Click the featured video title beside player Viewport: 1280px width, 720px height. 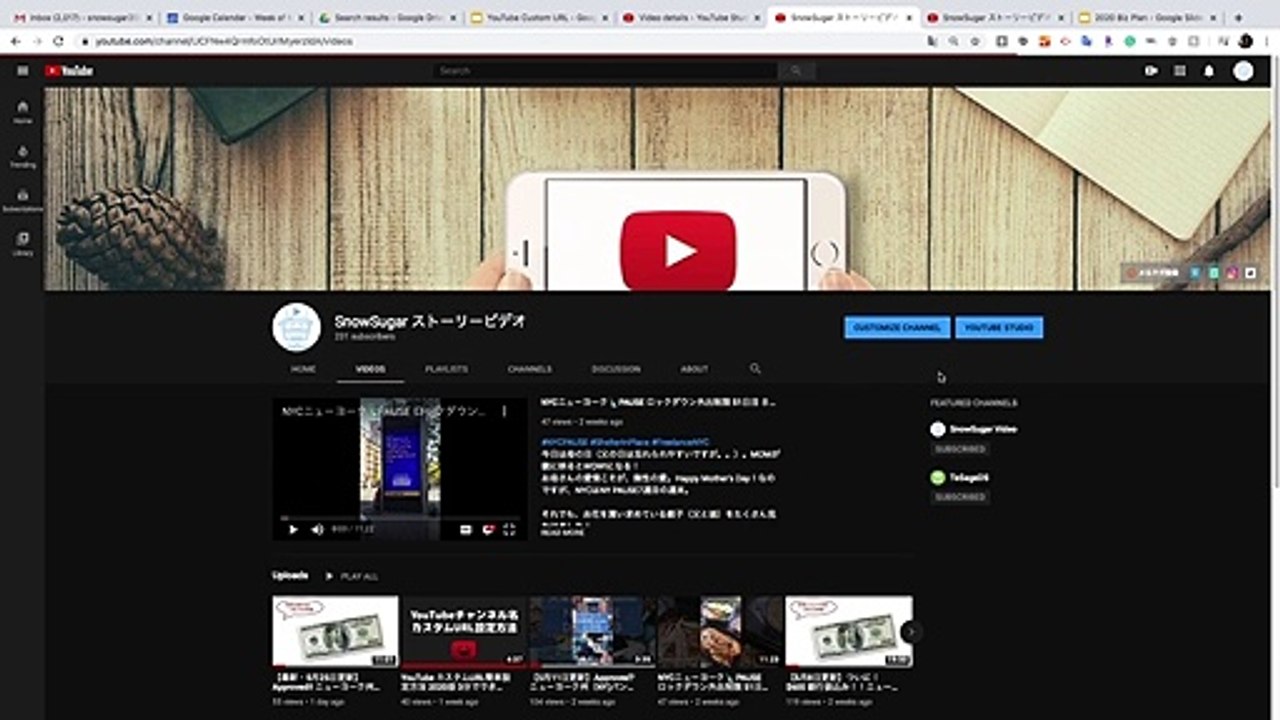658,402
